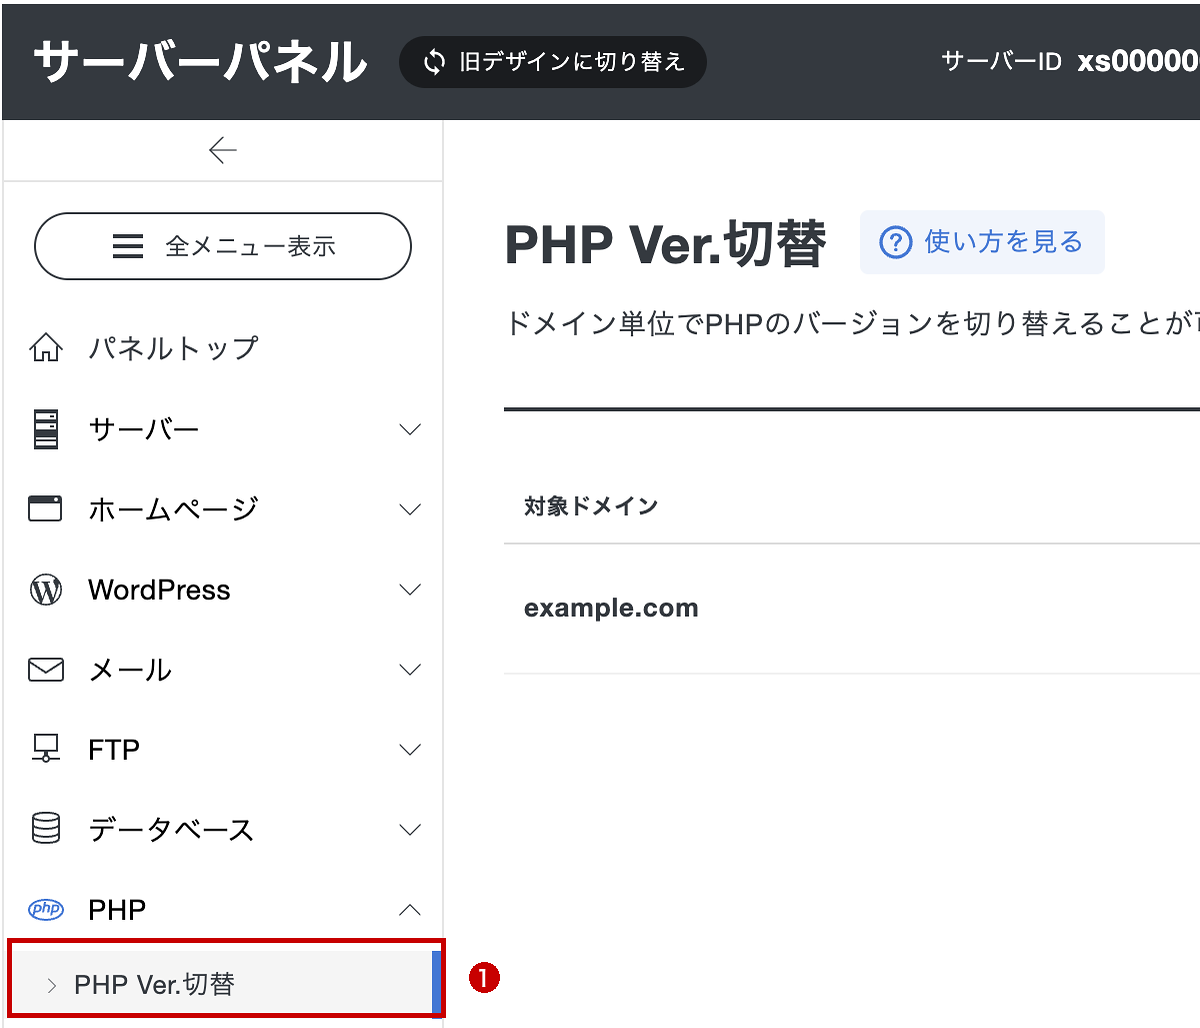Viewport: 1200px width, 1028px height.
Task: Expand the WordPress menu chevron
Action: click(410, 590)
